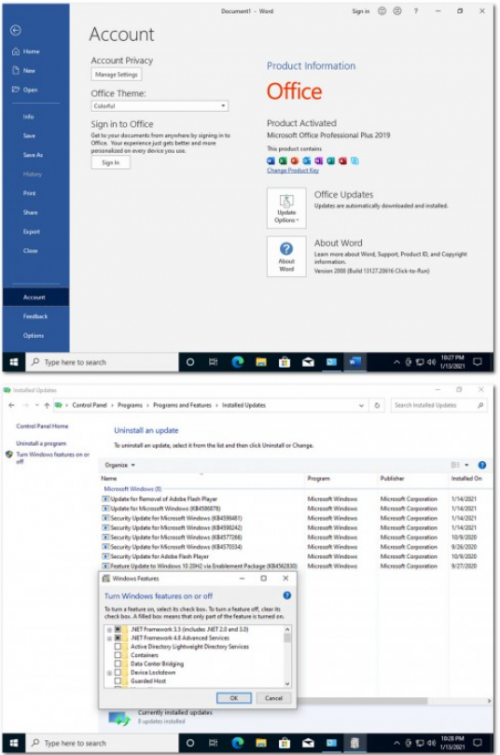Click the green Excel product icon
This screenshot has height=755, width=500.
click(283, 161)
